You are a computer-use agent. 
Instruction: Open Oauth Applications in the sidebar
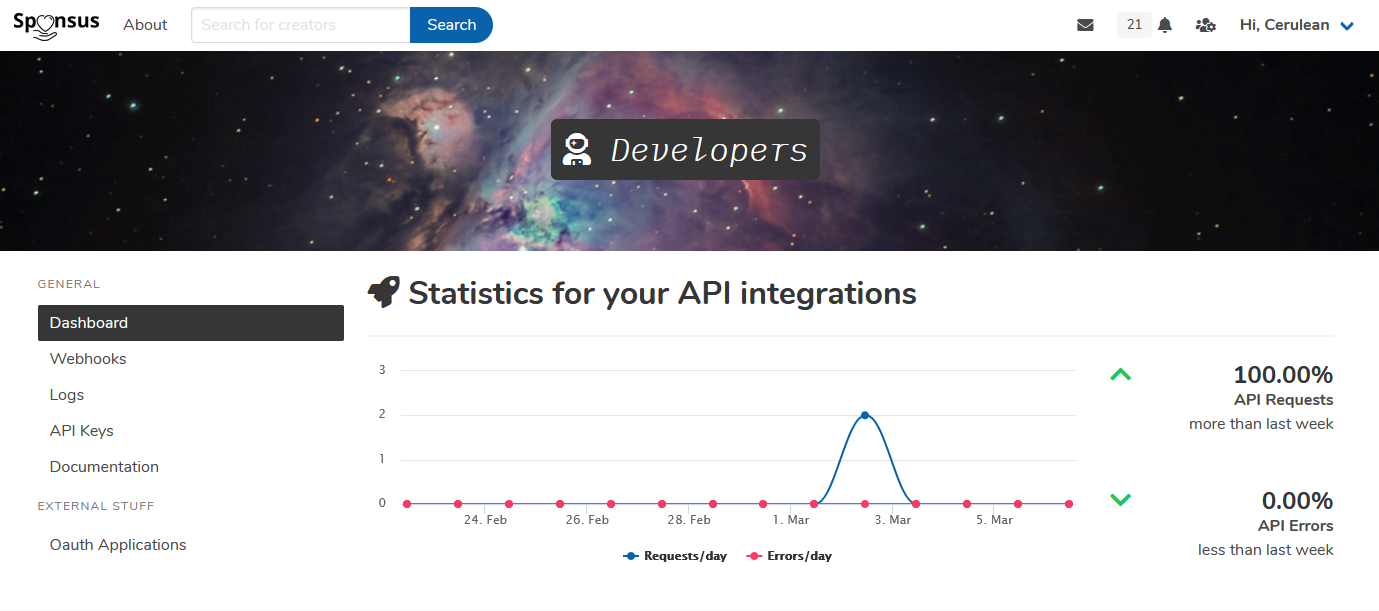(x=191, y=545)
